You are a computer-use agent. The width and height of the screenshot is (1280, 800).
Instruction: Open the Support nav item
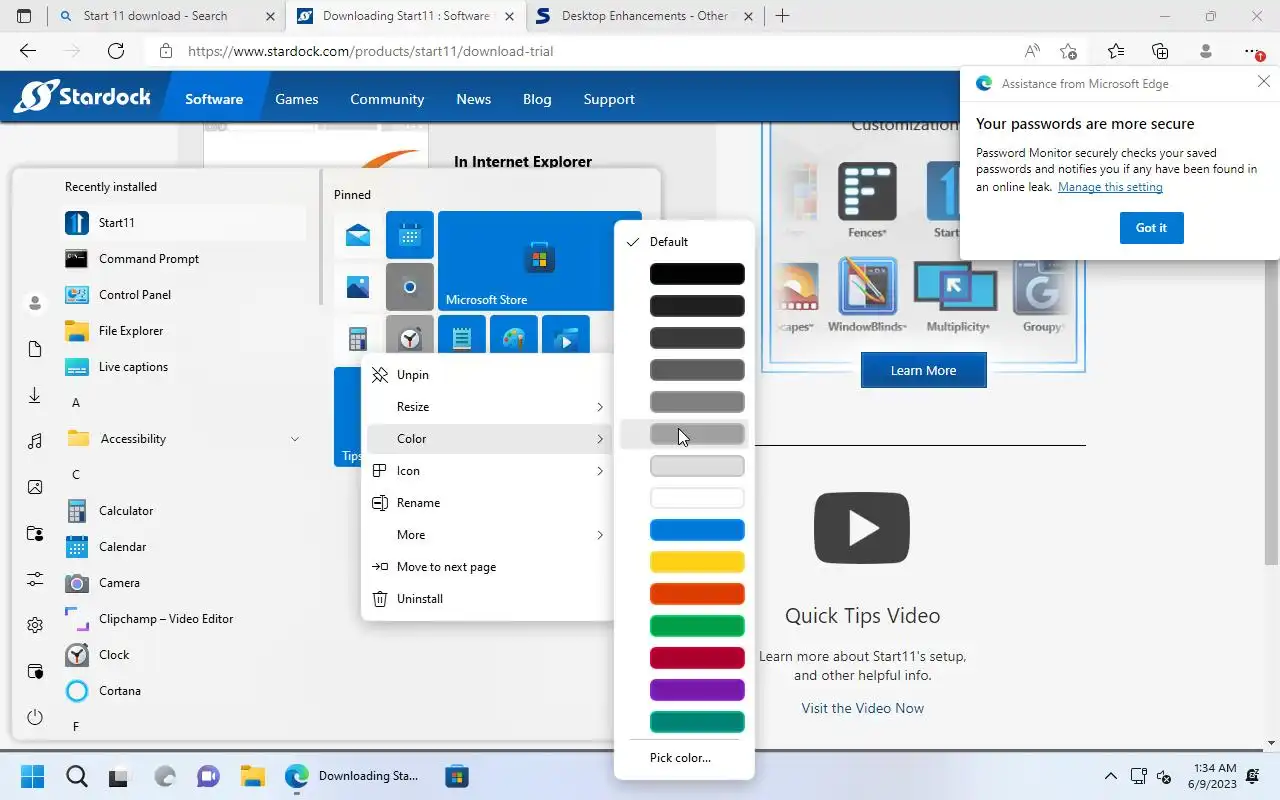pos(609,99)
